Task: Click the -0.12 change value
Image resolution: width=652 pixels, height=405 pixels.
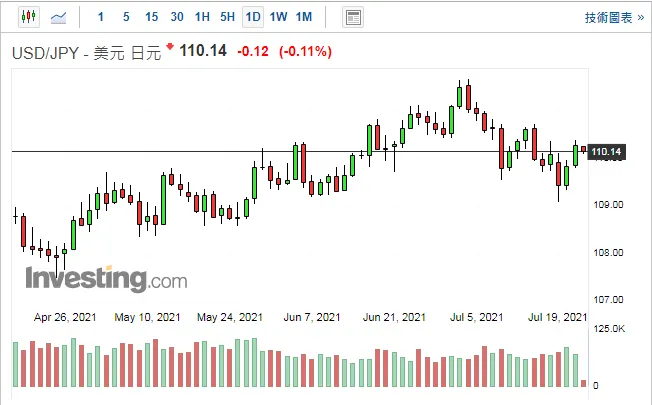Action: [x=253, y=52]
